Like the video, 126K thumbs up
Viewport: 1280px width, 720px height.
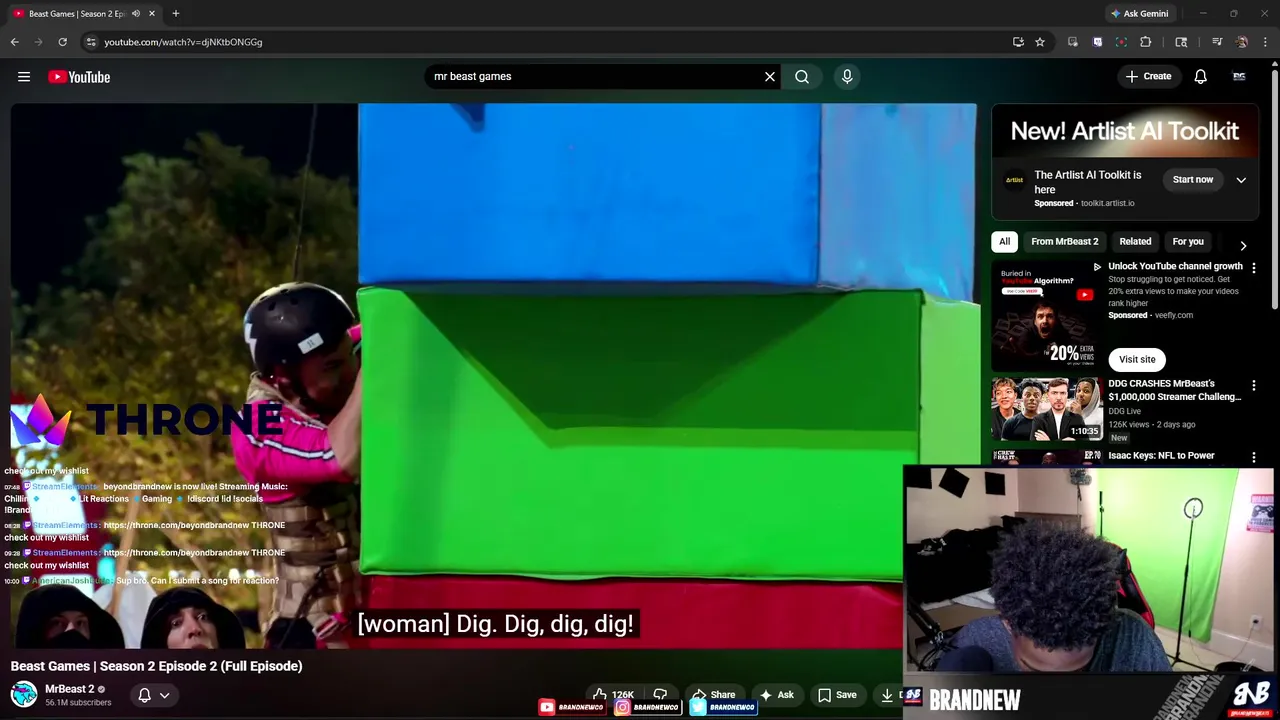point(613,695)
